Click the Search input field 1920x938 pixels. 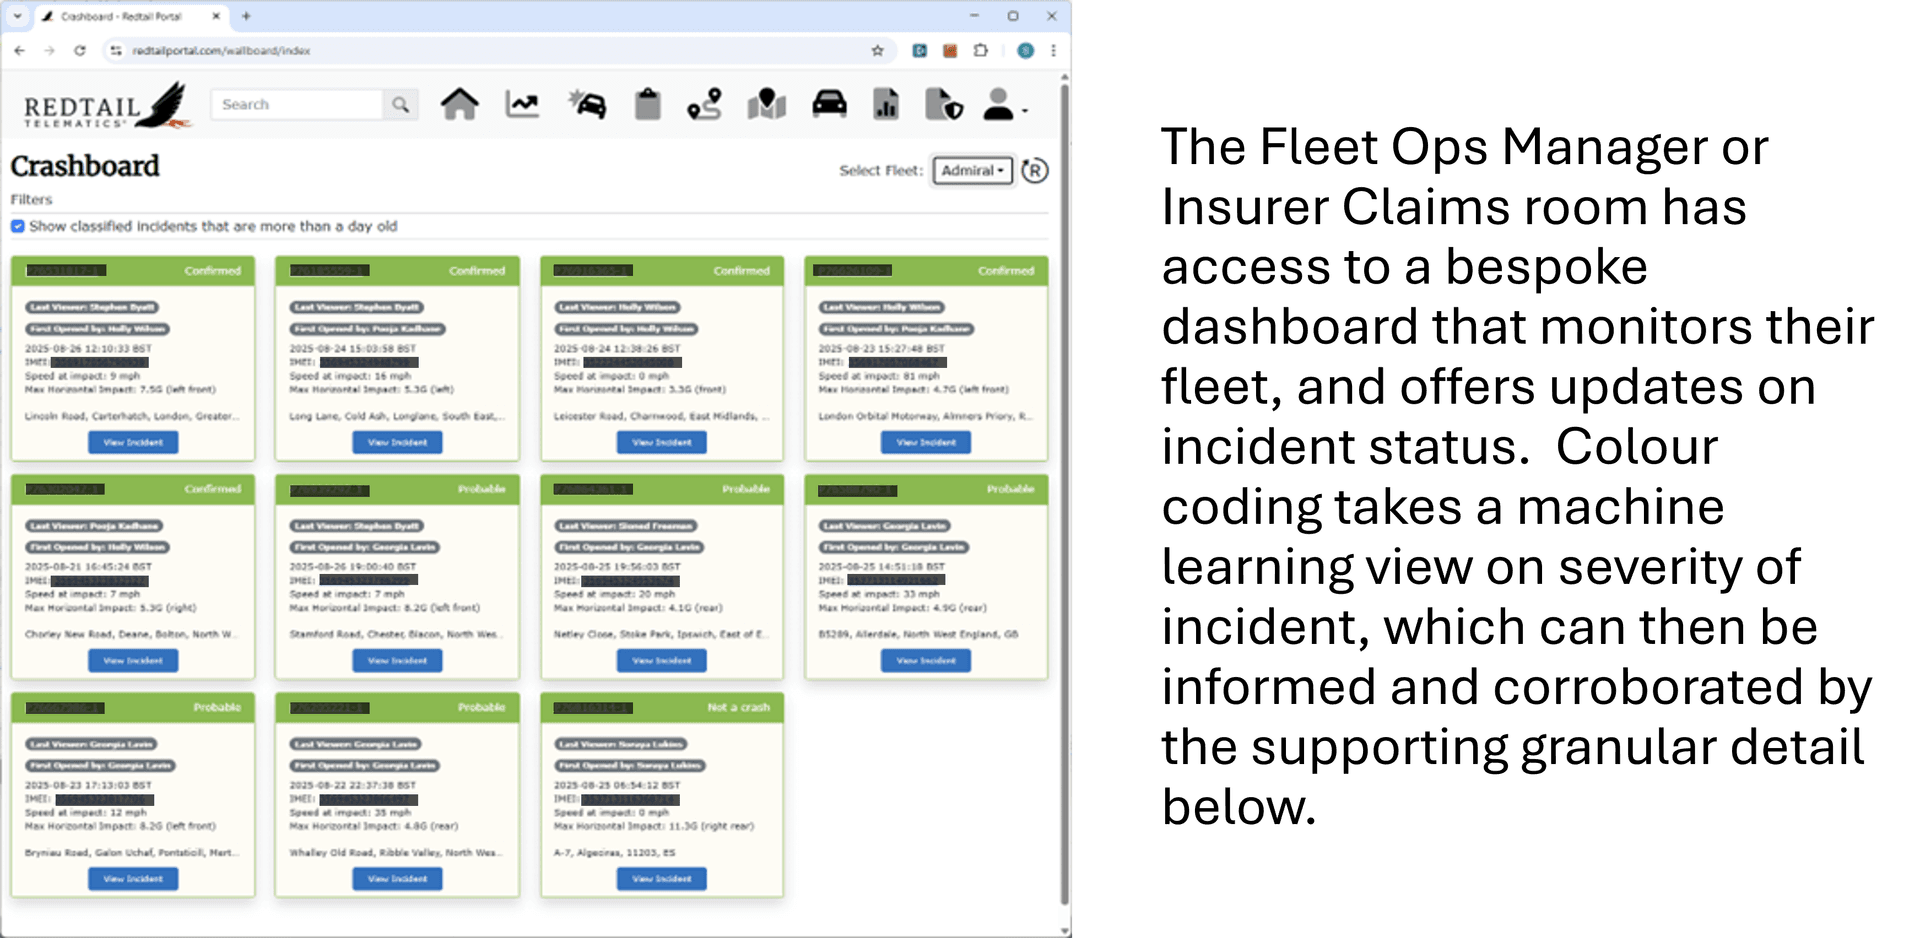click(x=297, y=105)
